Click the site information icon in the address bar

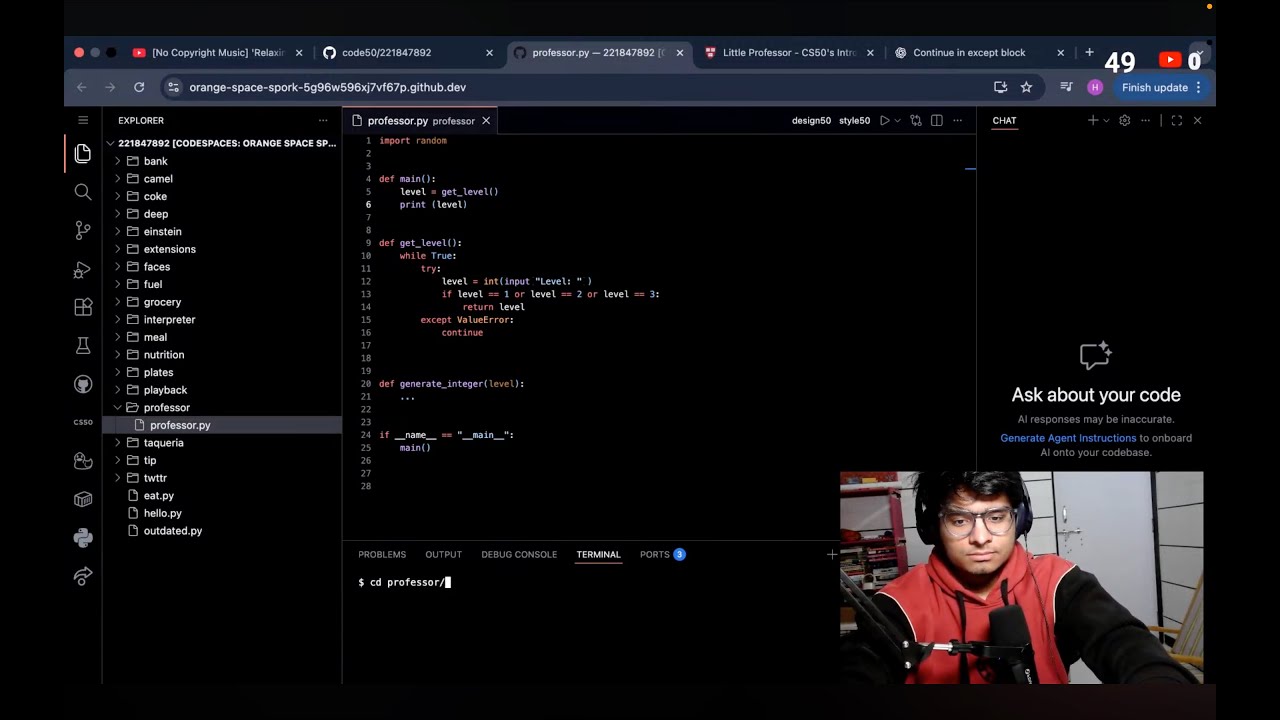pos(172,87)
